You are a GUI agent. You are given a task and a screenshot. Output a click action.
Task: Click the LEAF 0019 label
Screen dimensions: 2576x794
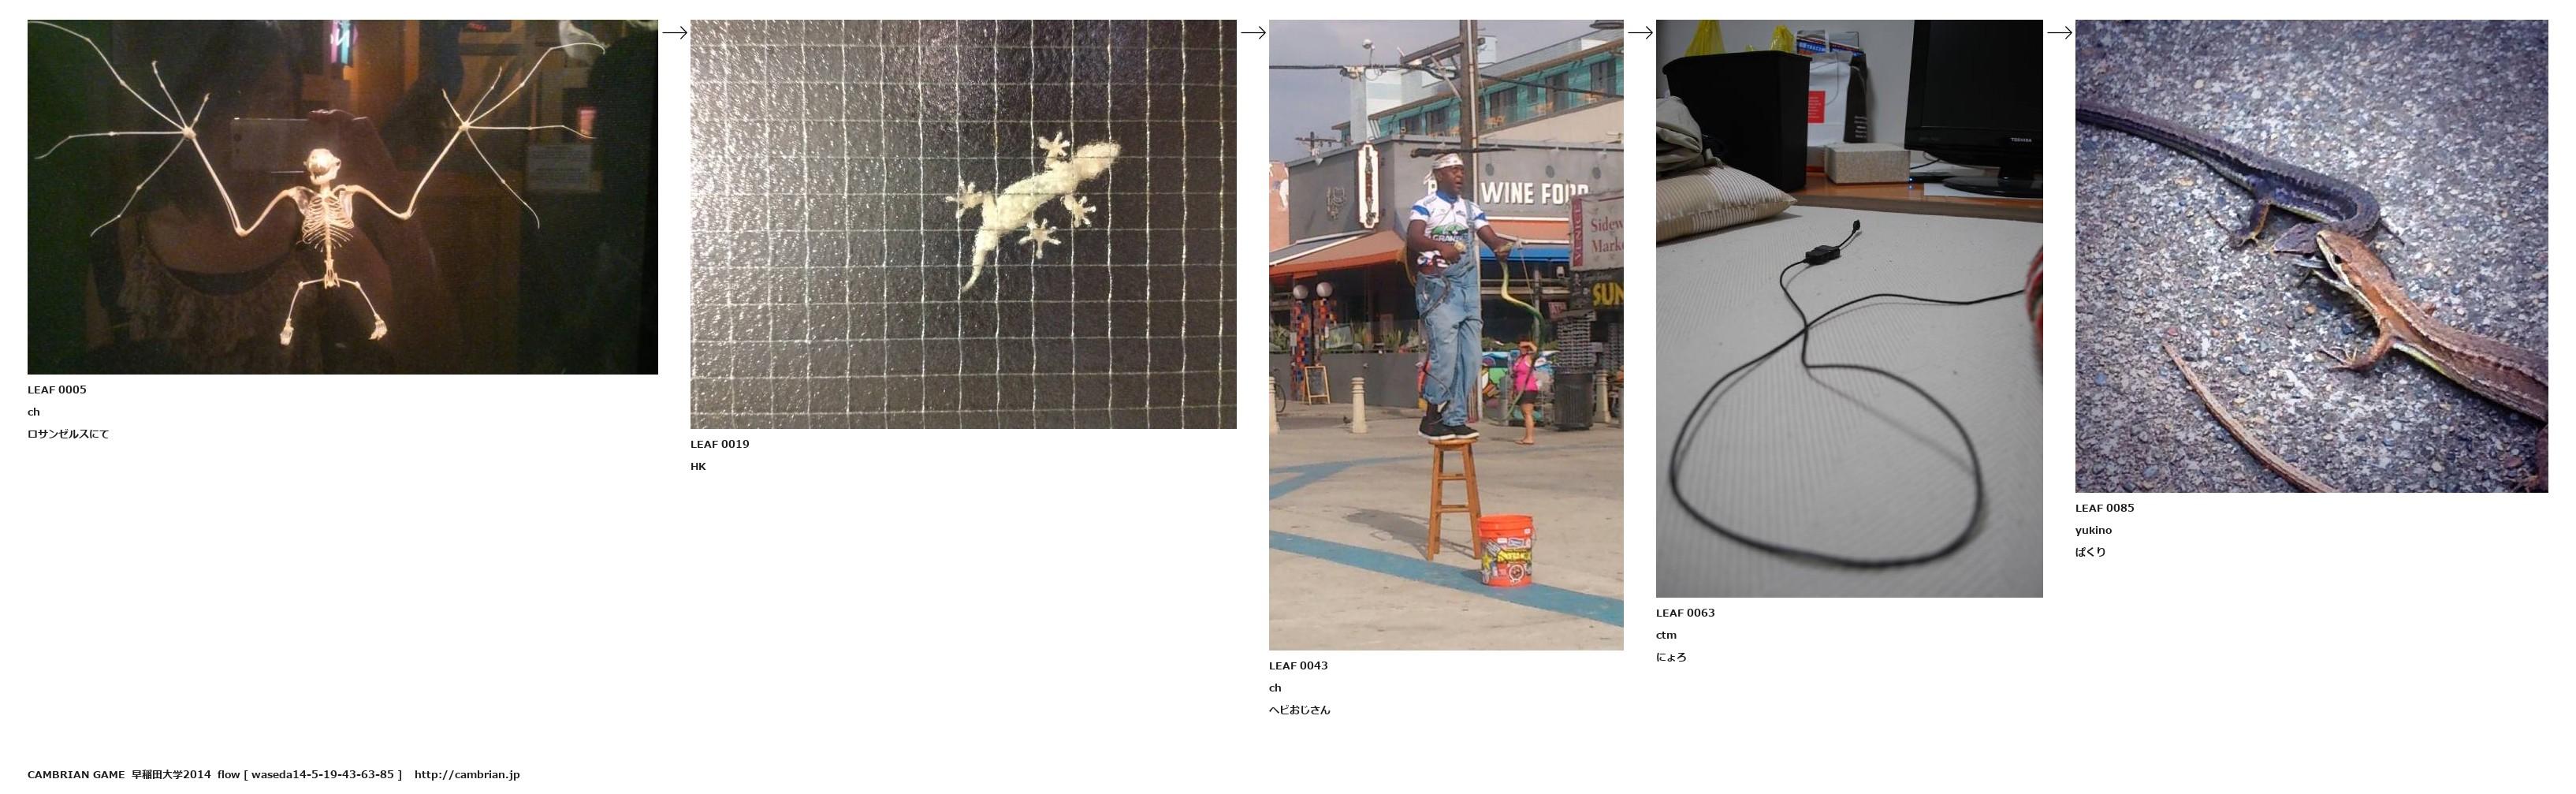tap(719, 444)
